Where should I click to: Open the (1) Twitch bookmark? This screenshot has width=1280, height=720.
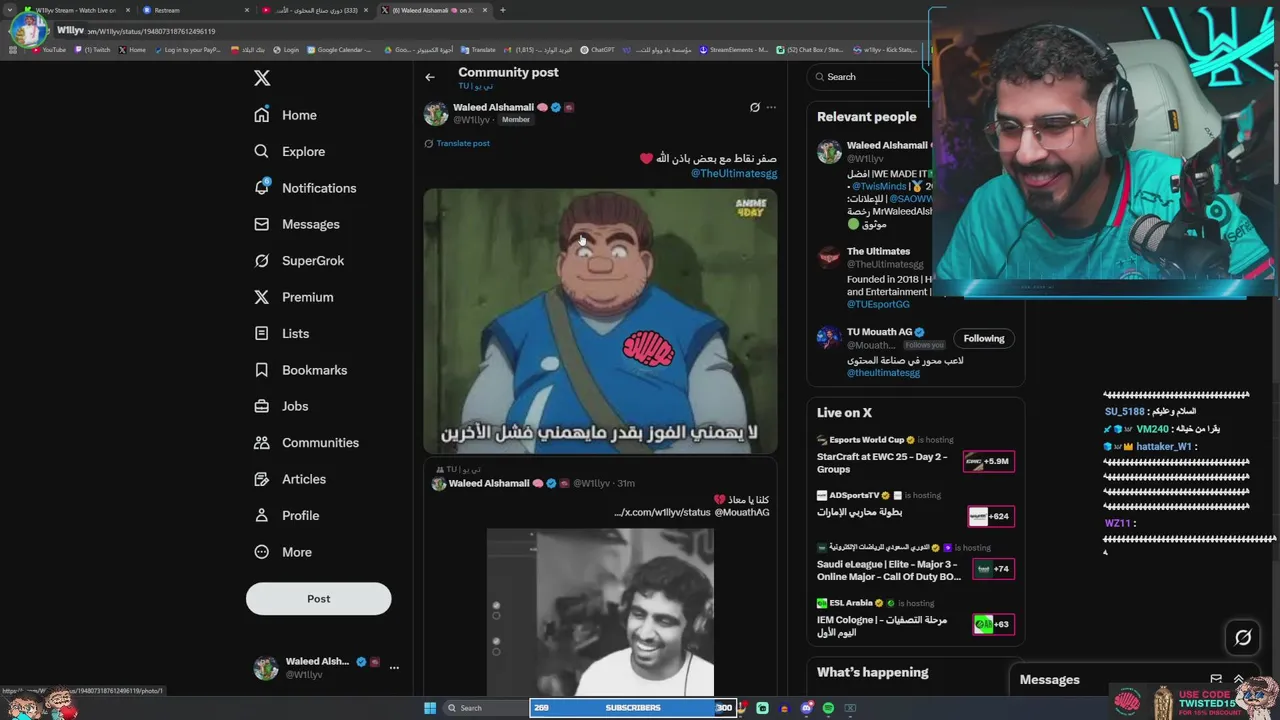pyautogui.click(x=93, y=50)
